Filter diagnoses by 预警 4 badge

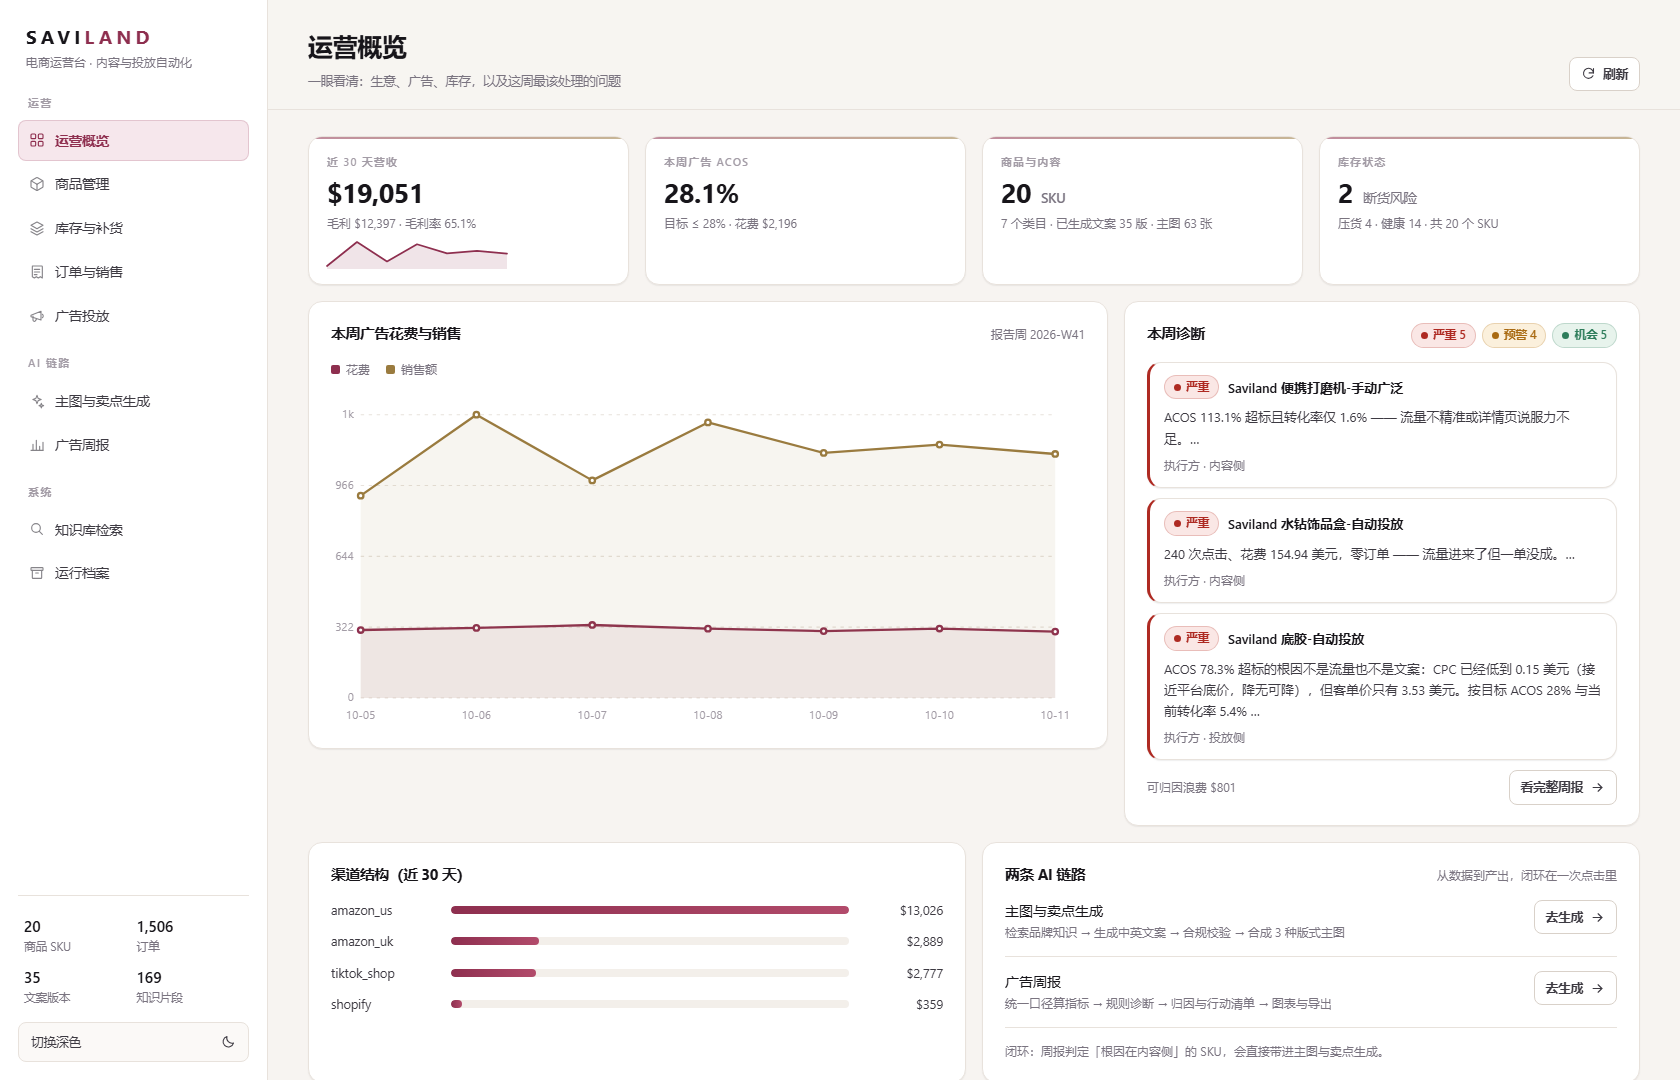[x=1514, y=335]
